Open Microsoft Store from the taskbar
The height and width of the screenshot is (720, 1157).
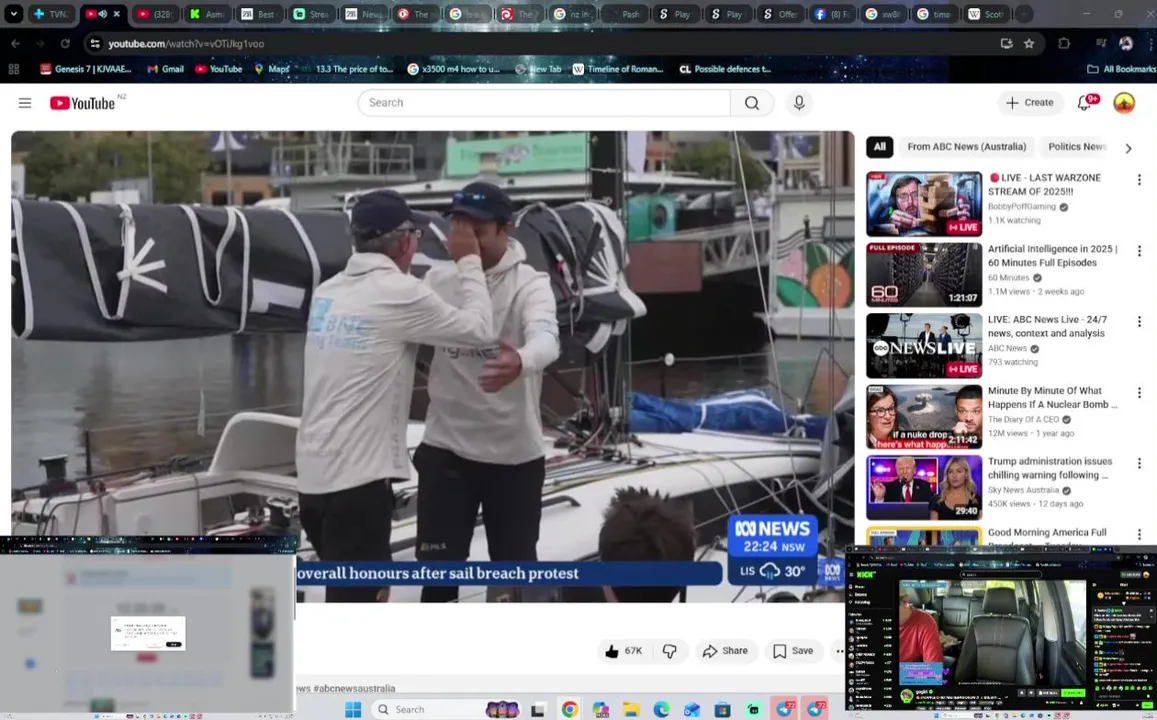click(722, 710)
